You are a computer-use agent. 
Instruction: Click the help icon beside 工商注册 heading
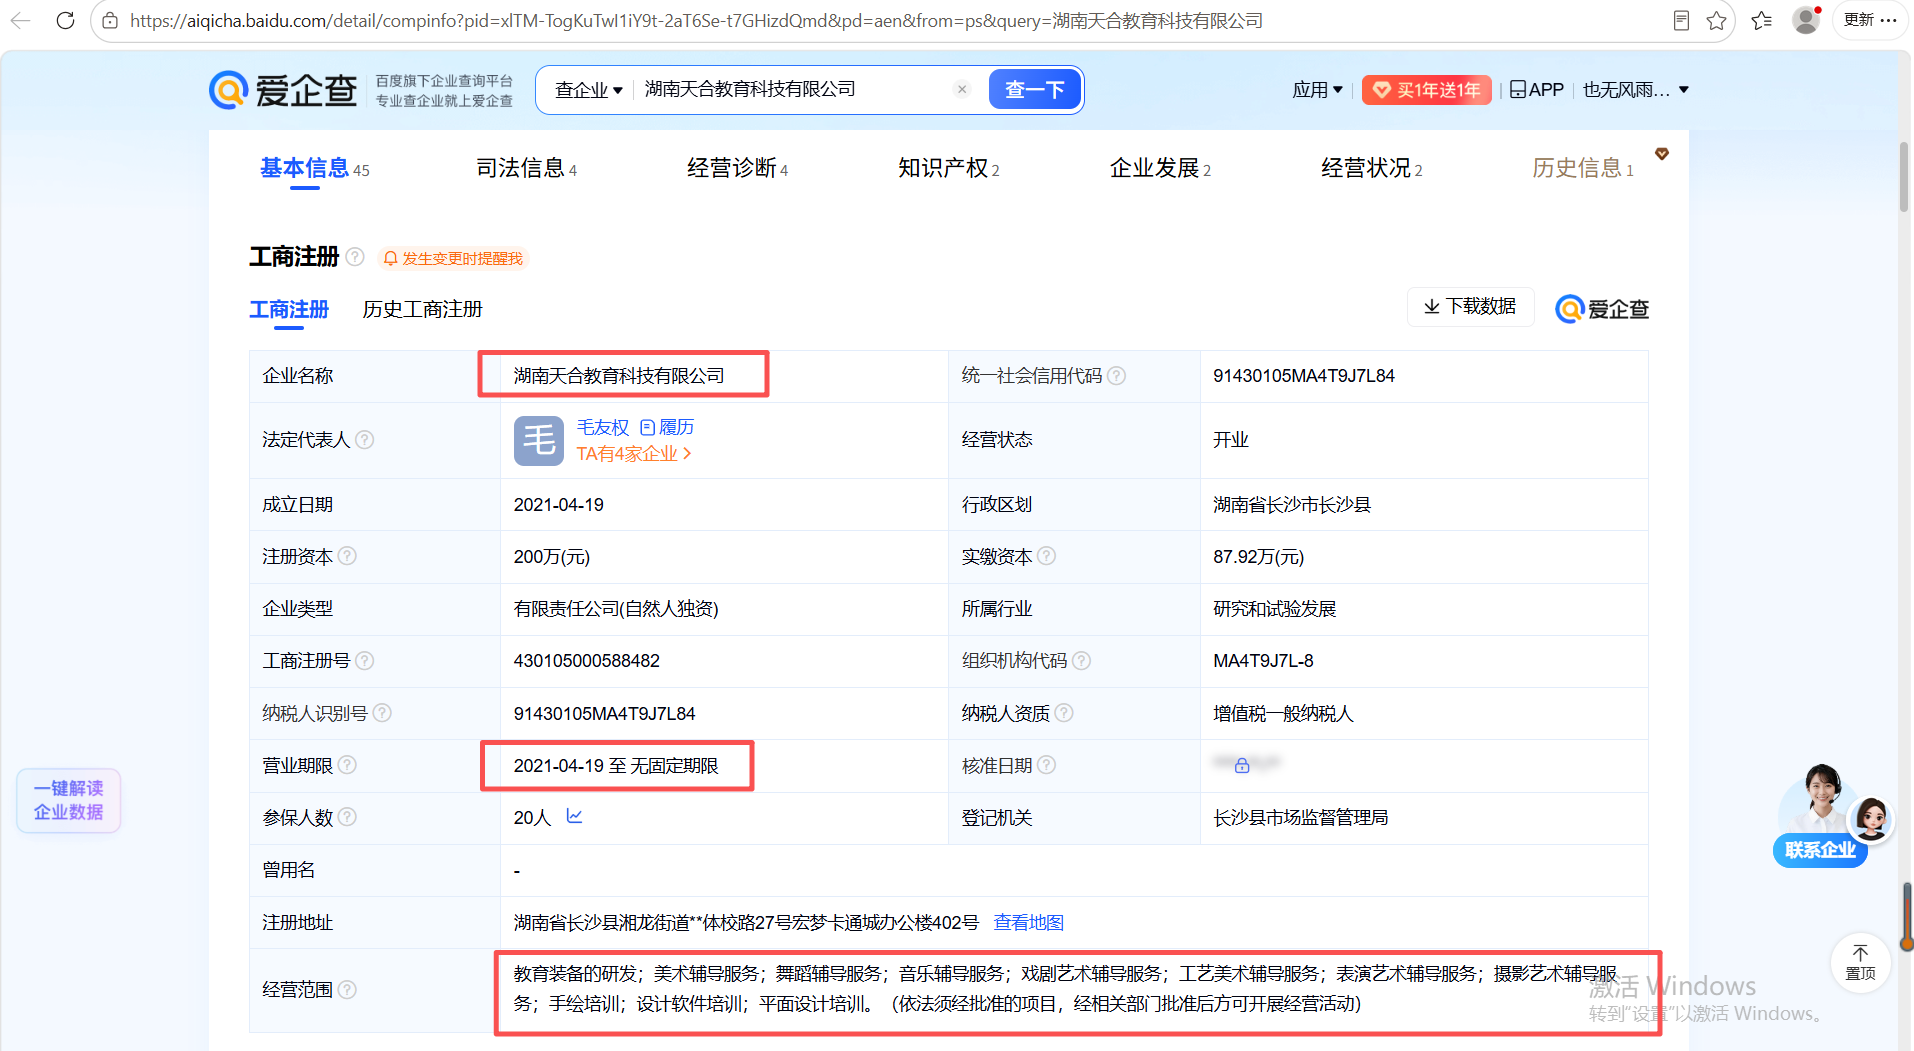coord(355,257)
